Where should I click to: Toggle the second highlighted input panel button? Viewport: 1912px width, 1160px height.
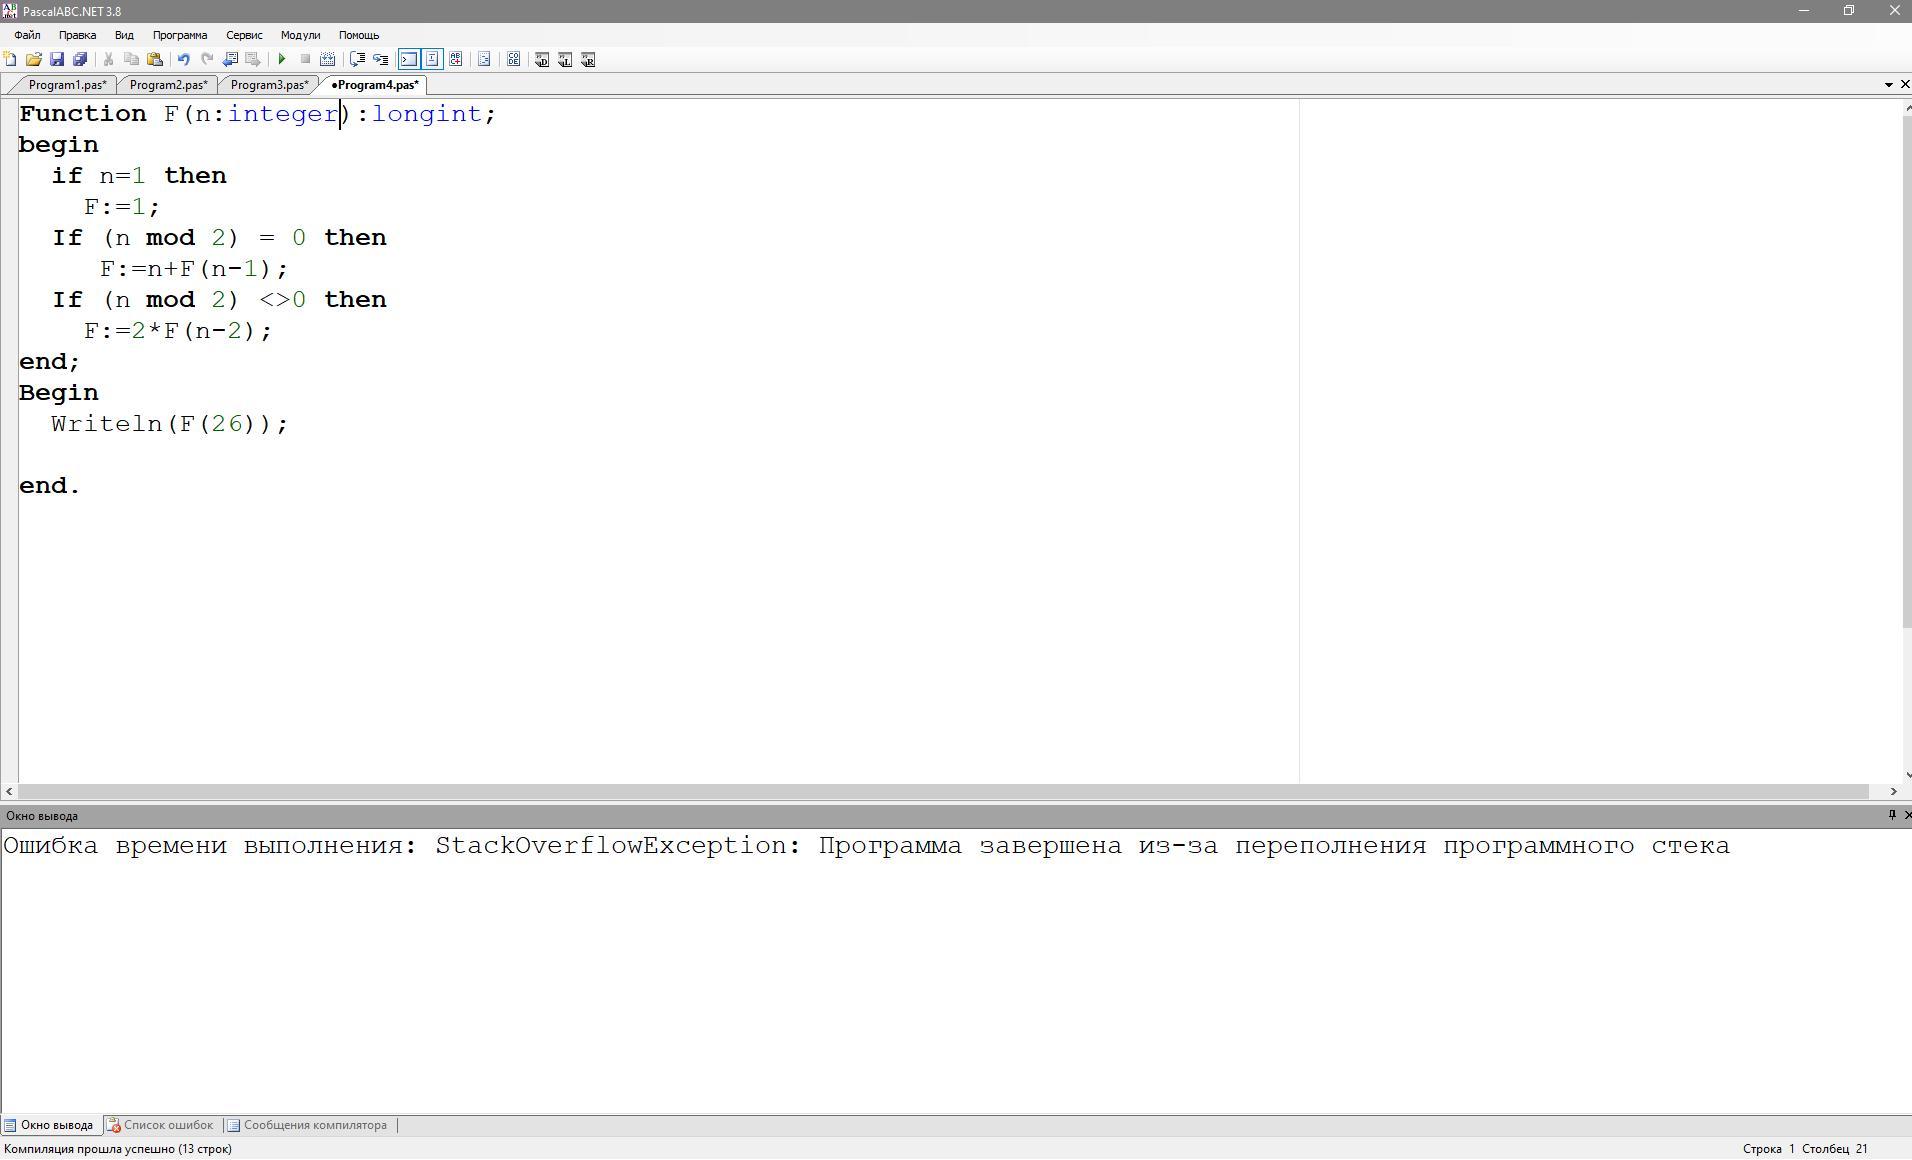432,60
